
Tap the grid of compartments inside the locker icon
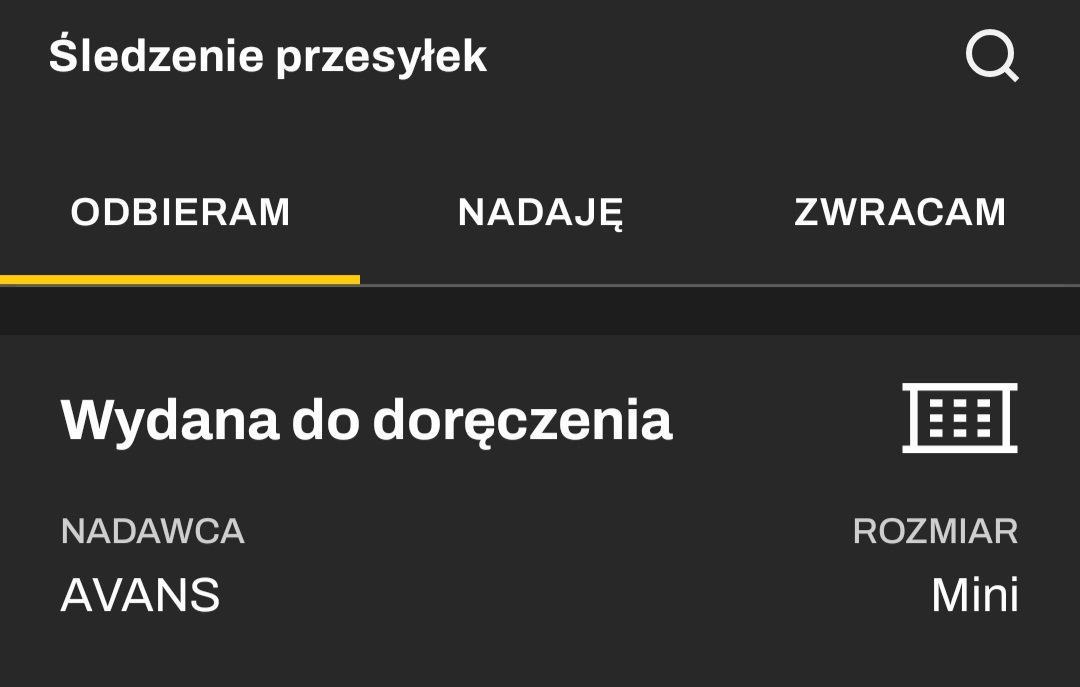[959, 418]
